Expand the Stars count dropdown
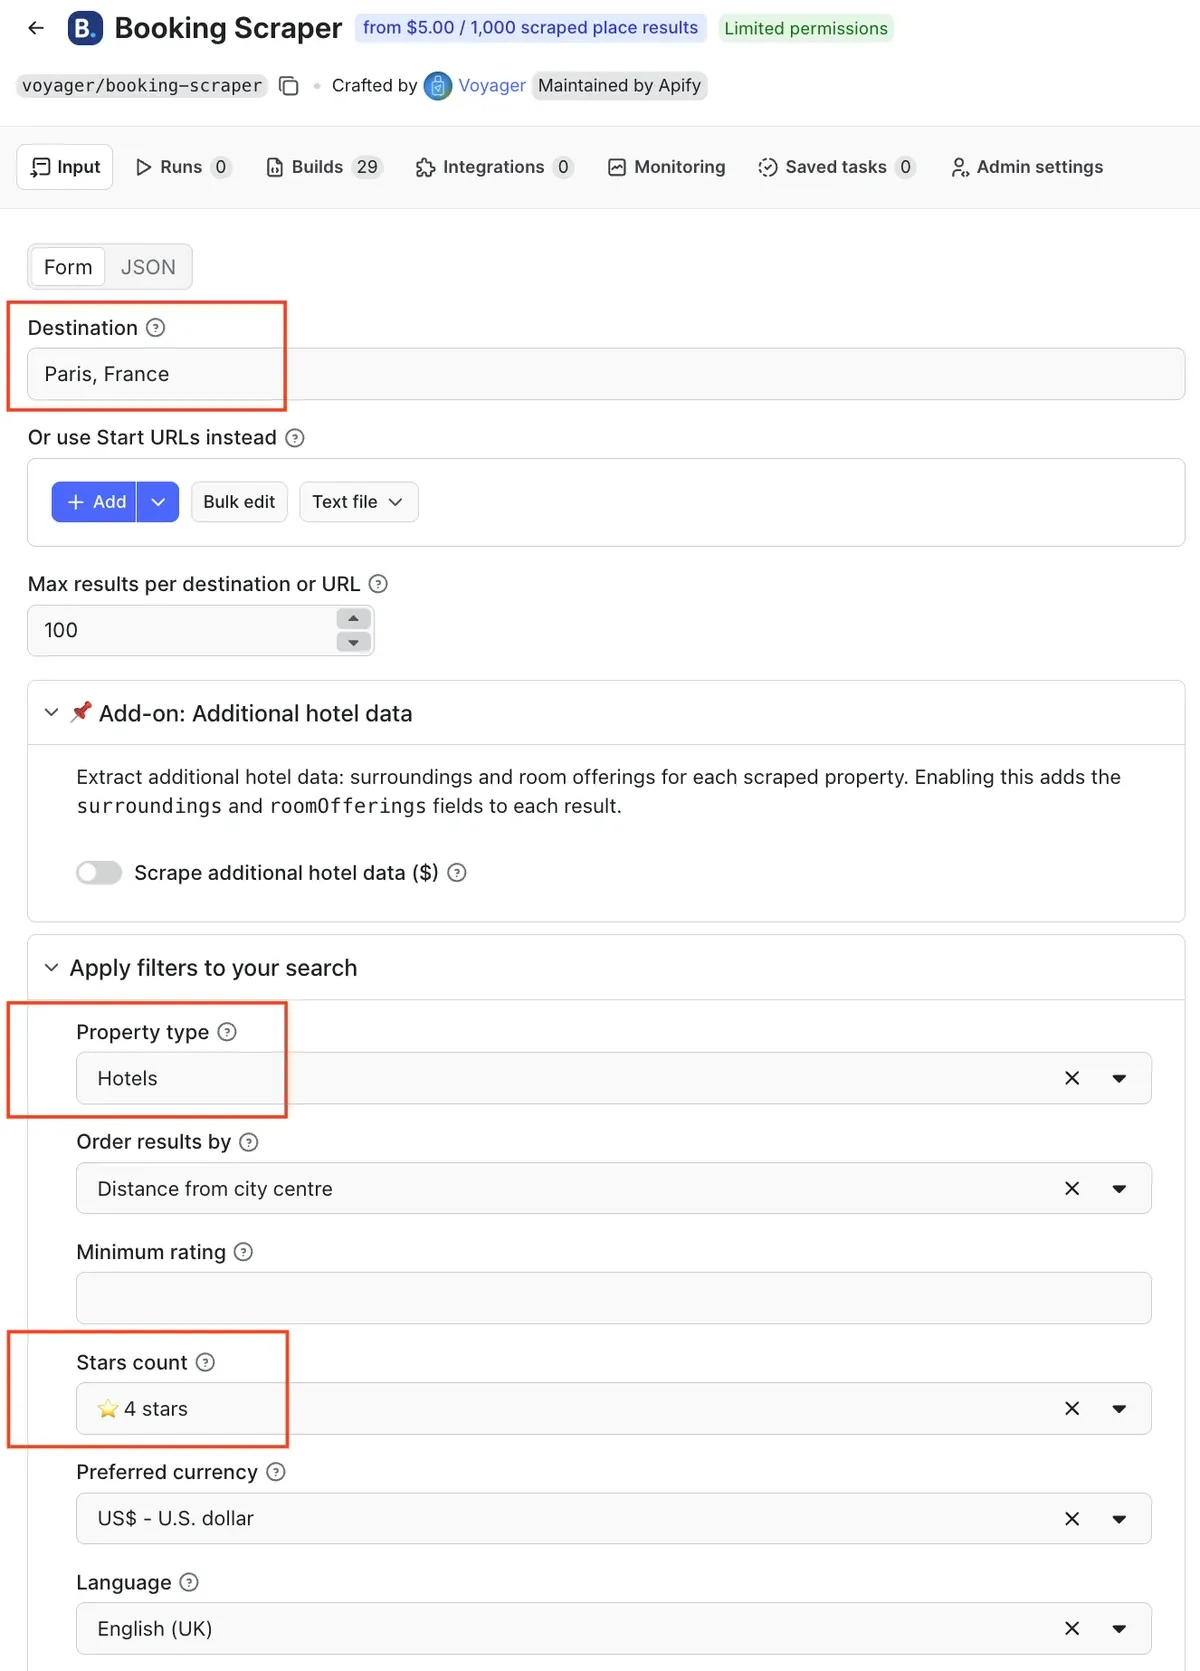This screenshot has width=1200, height=1671. (x=1119, y=1408)
